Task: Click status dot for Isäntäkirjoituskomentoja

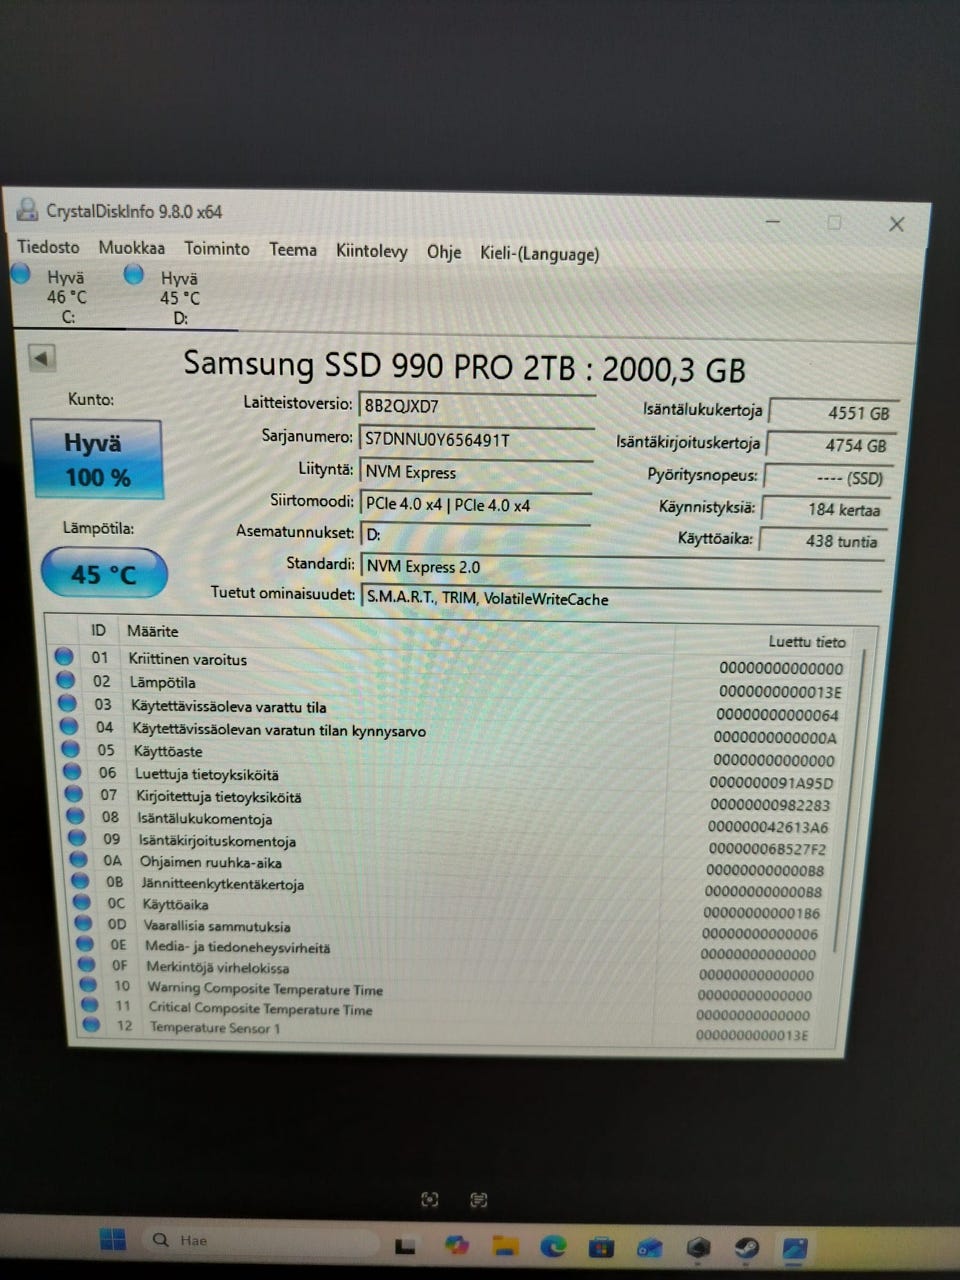Action: tap(79, 838)
